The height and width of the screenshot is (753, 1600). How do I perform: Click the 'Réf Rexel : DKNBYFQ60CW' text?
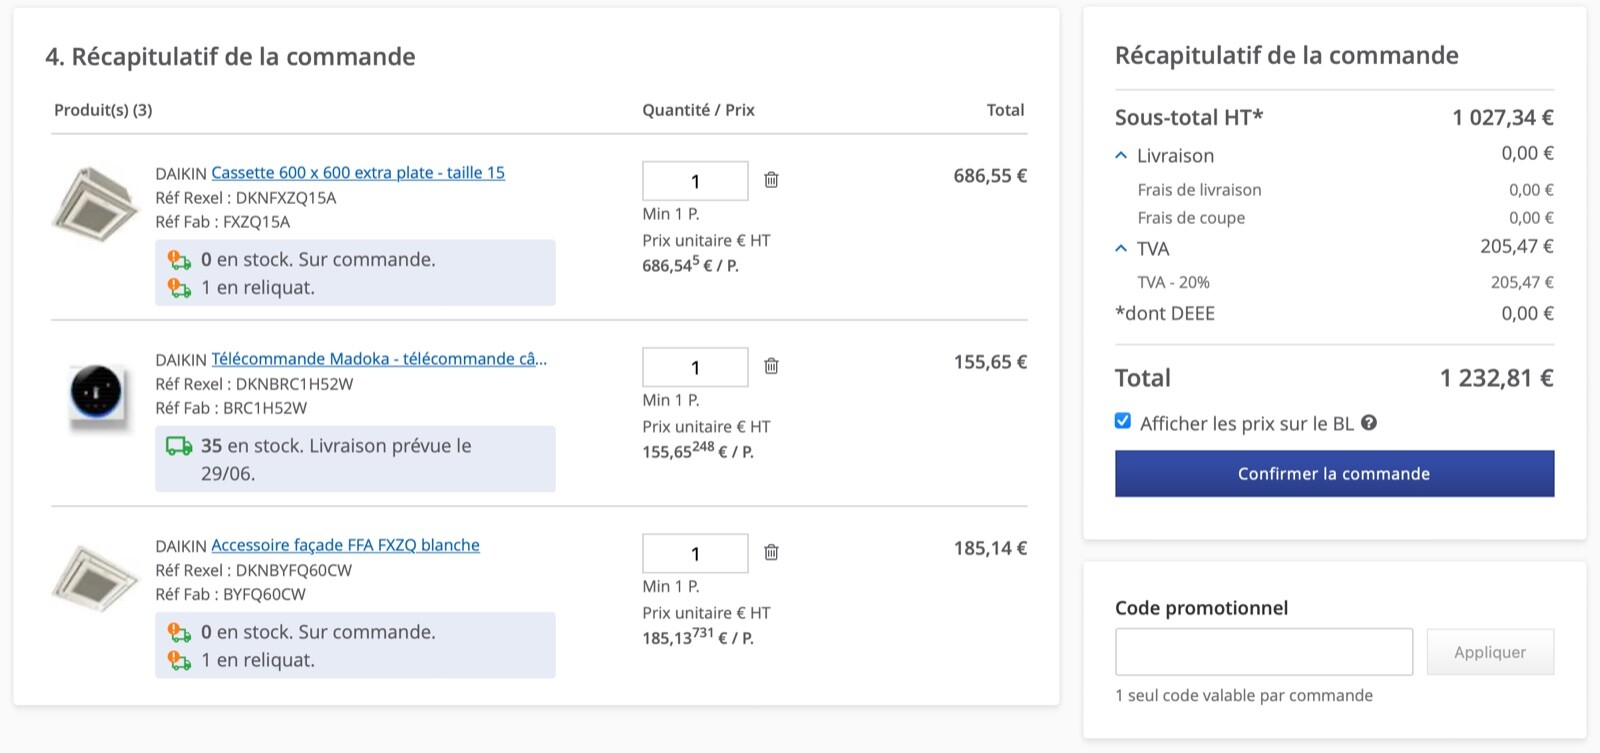click(254, 570)
